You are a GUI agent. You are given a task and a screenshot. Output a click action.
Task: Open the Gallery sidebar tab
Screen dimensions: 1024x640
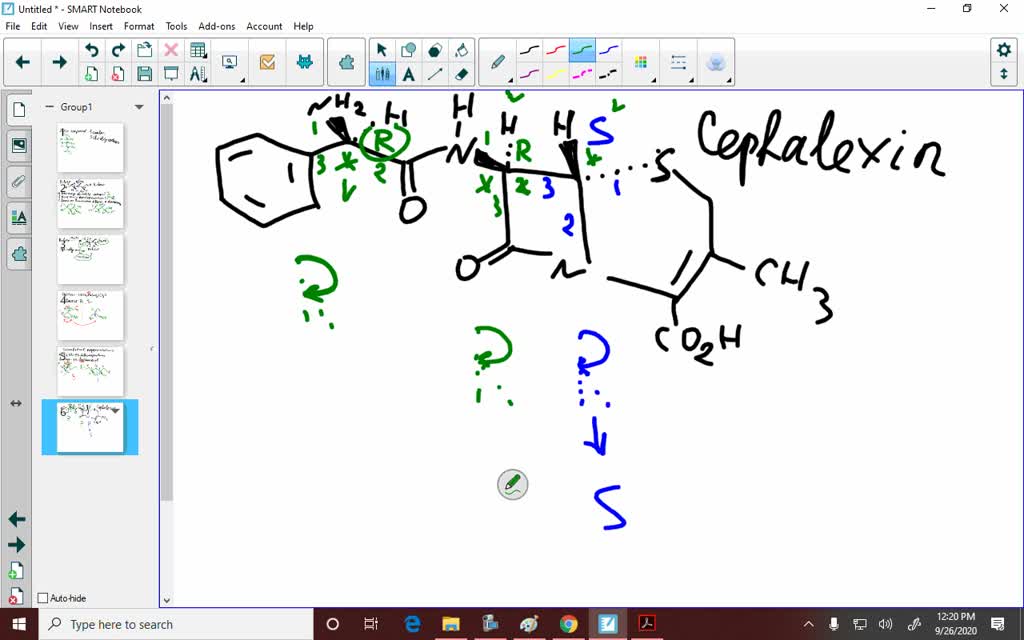tap(18, 145)
